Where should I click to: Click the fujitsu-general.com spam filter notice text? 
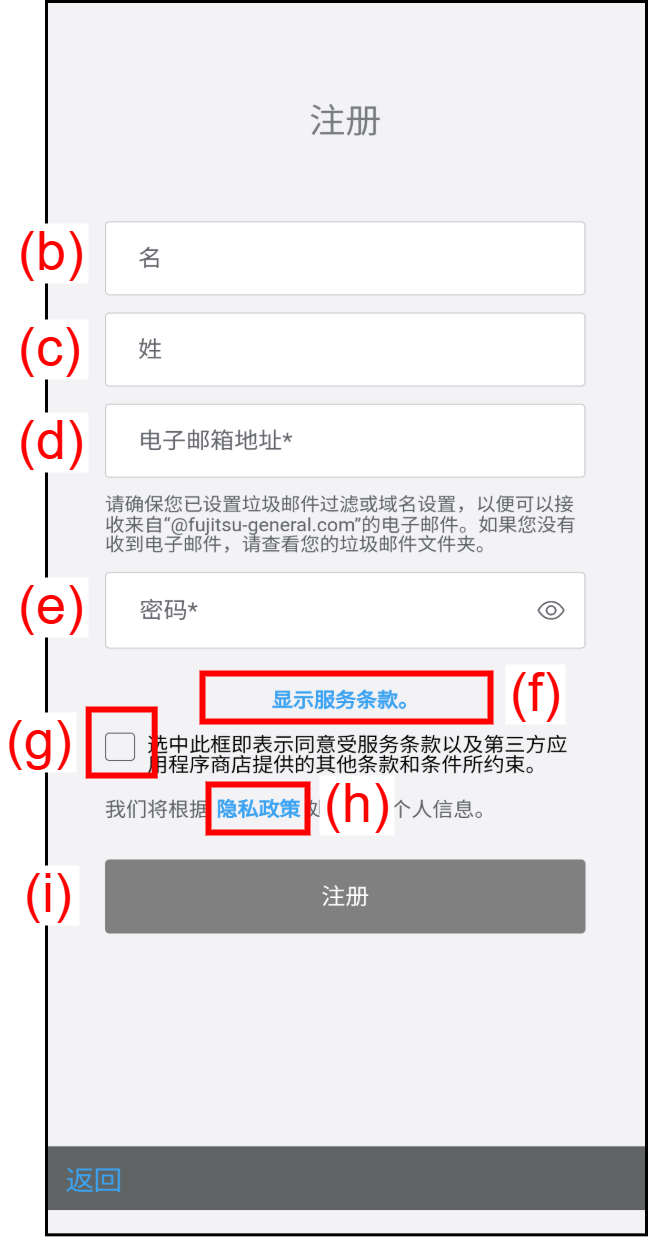point(340,525)
